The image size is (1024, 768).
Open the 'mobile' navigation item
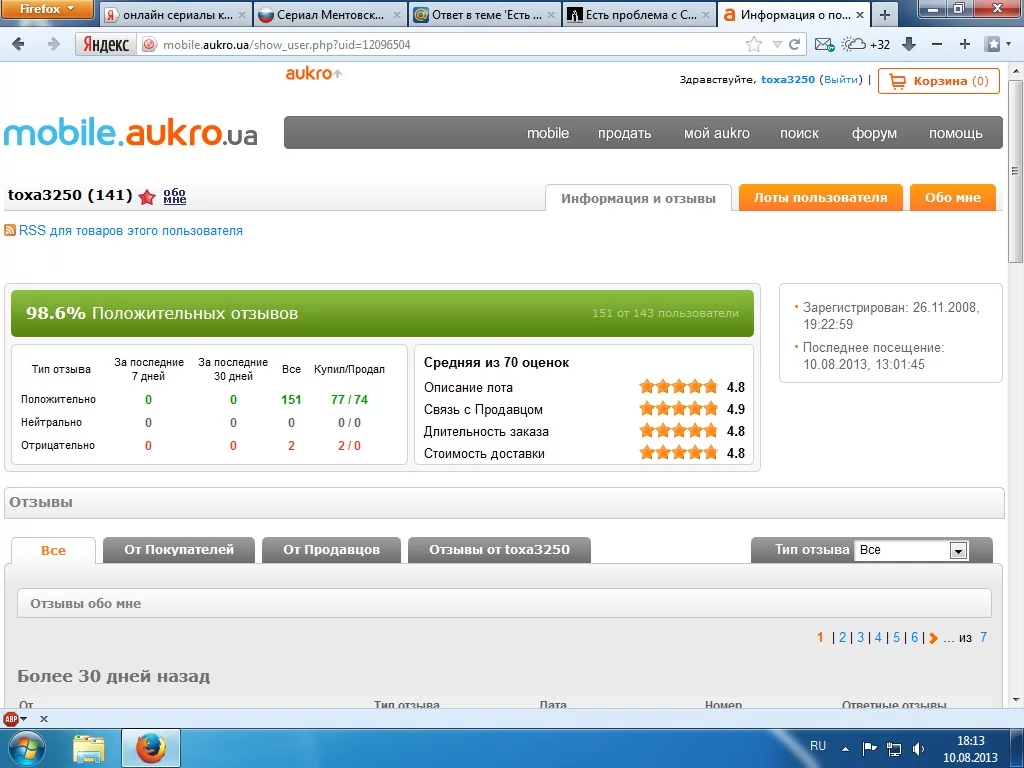(x=548, y=133)
